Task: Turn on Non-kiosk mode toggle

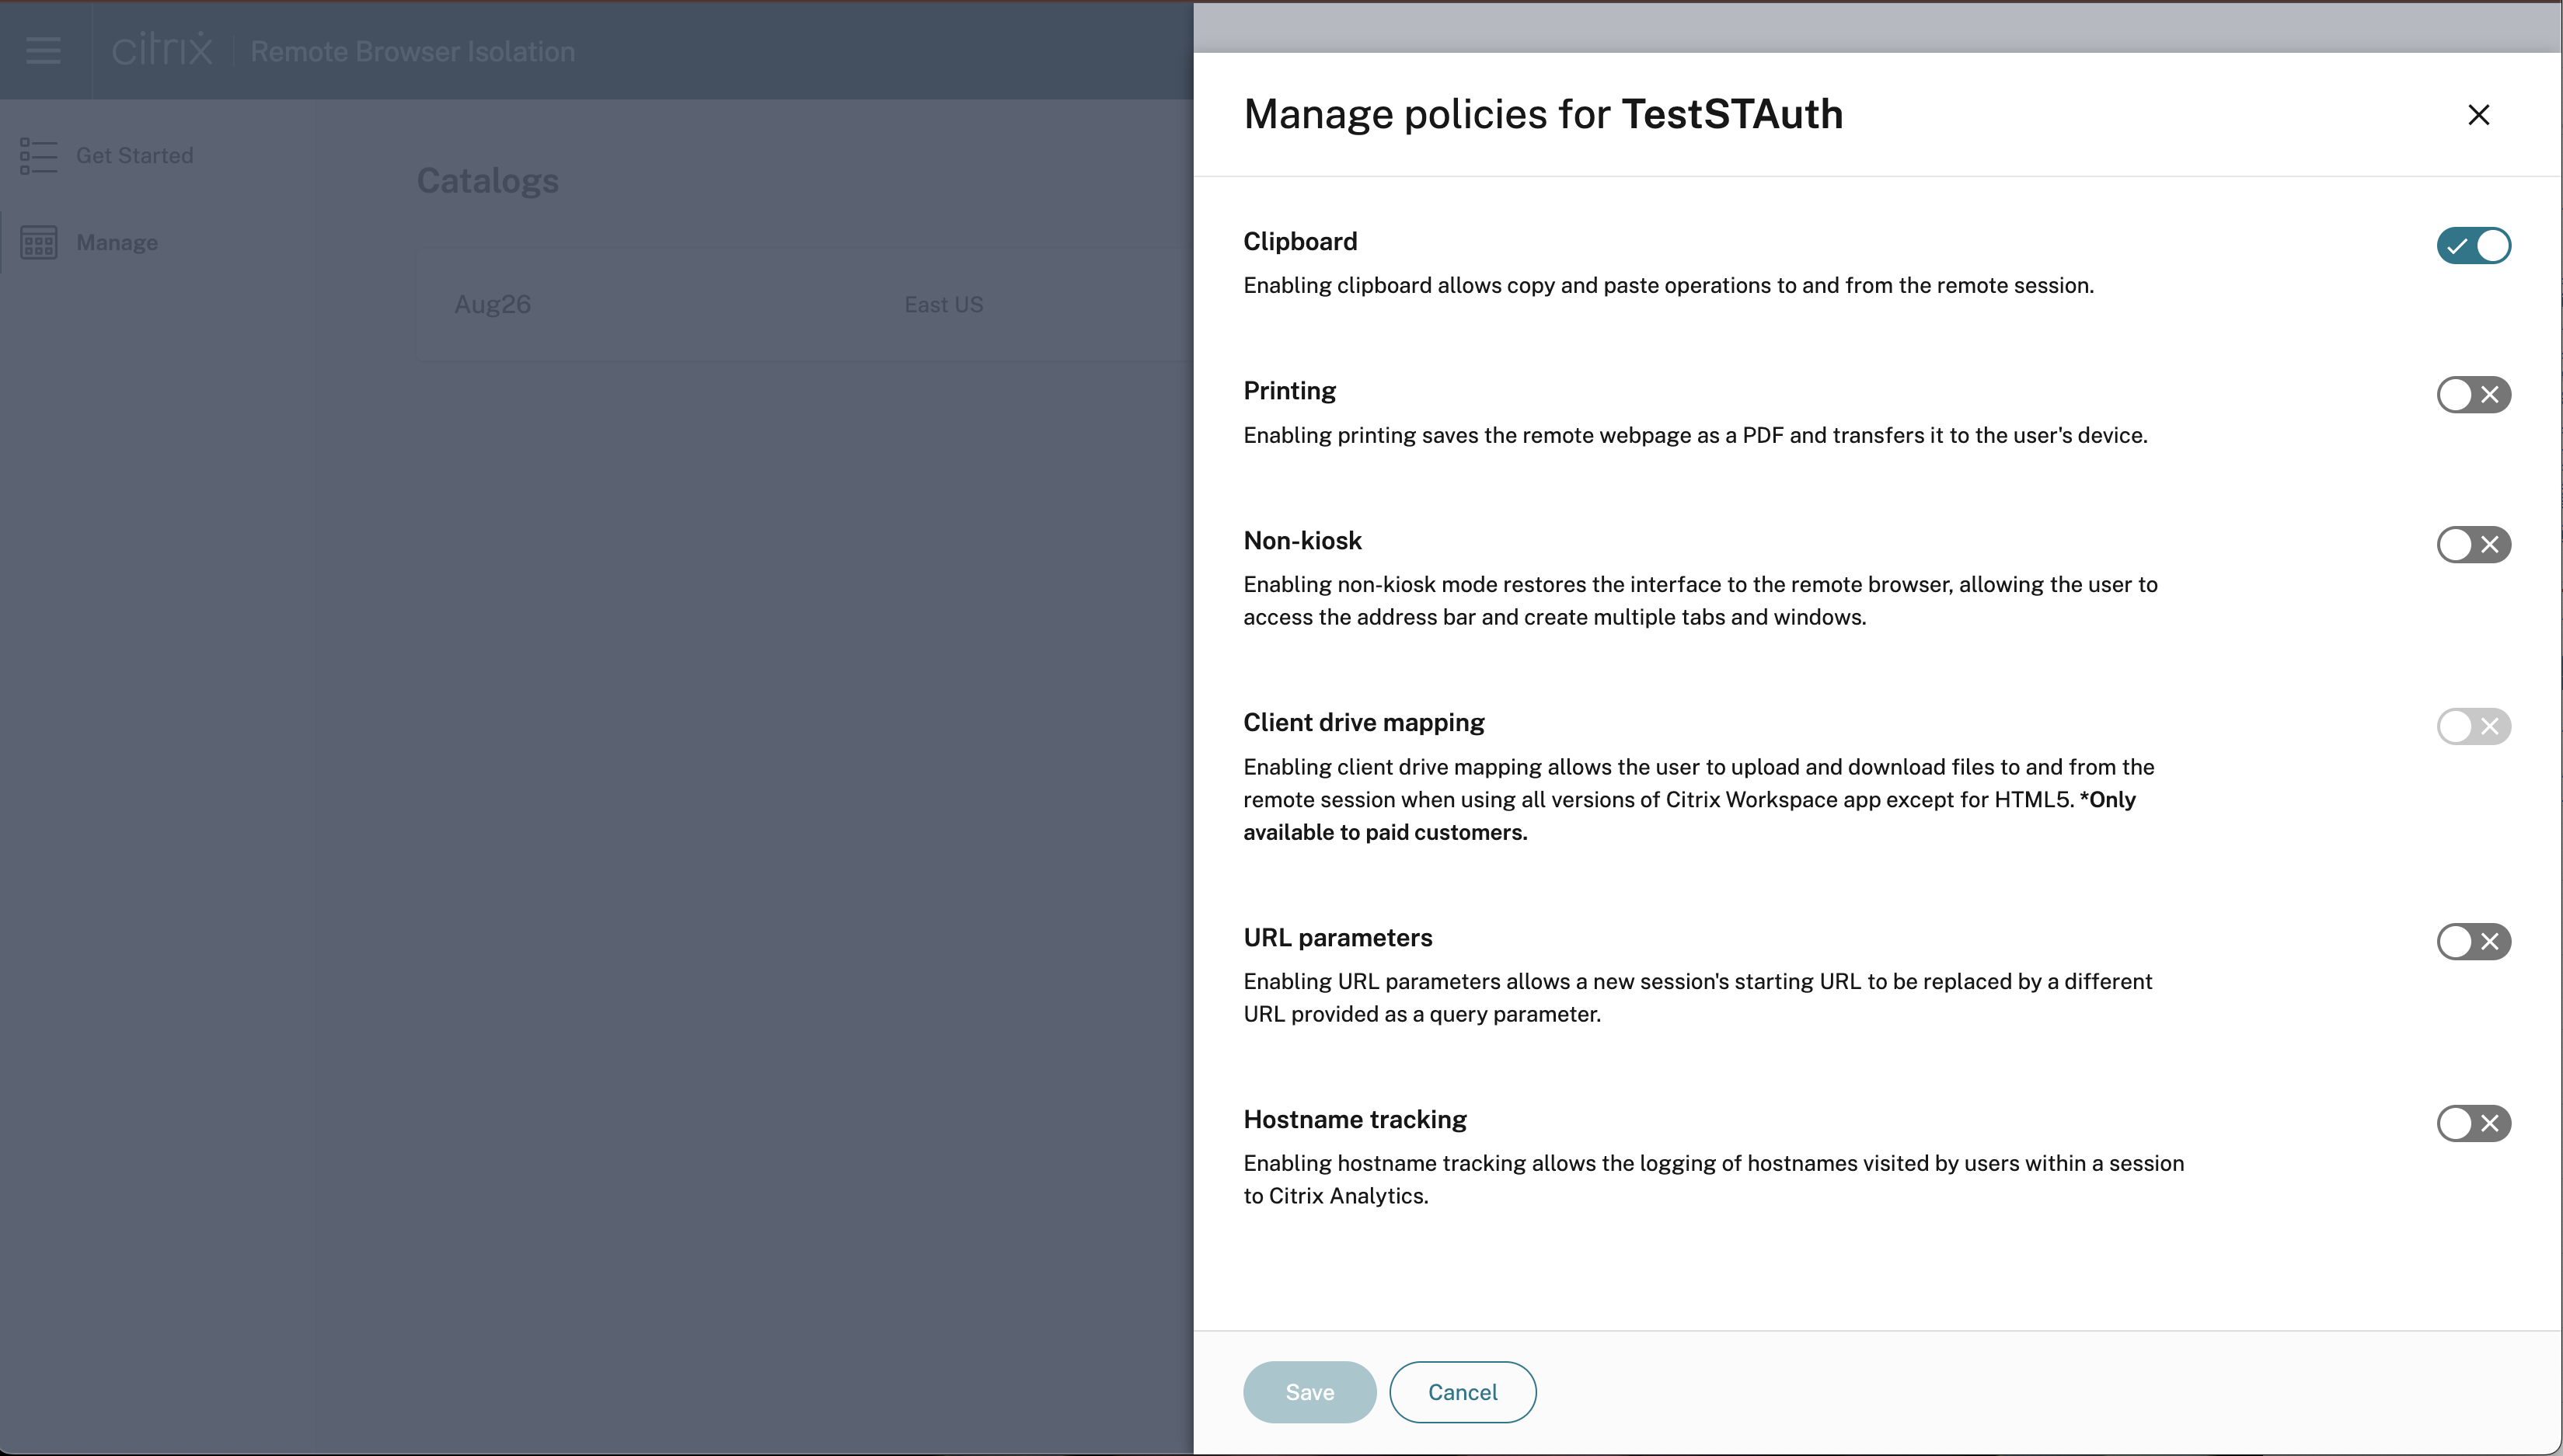Action: point(2473,545)
